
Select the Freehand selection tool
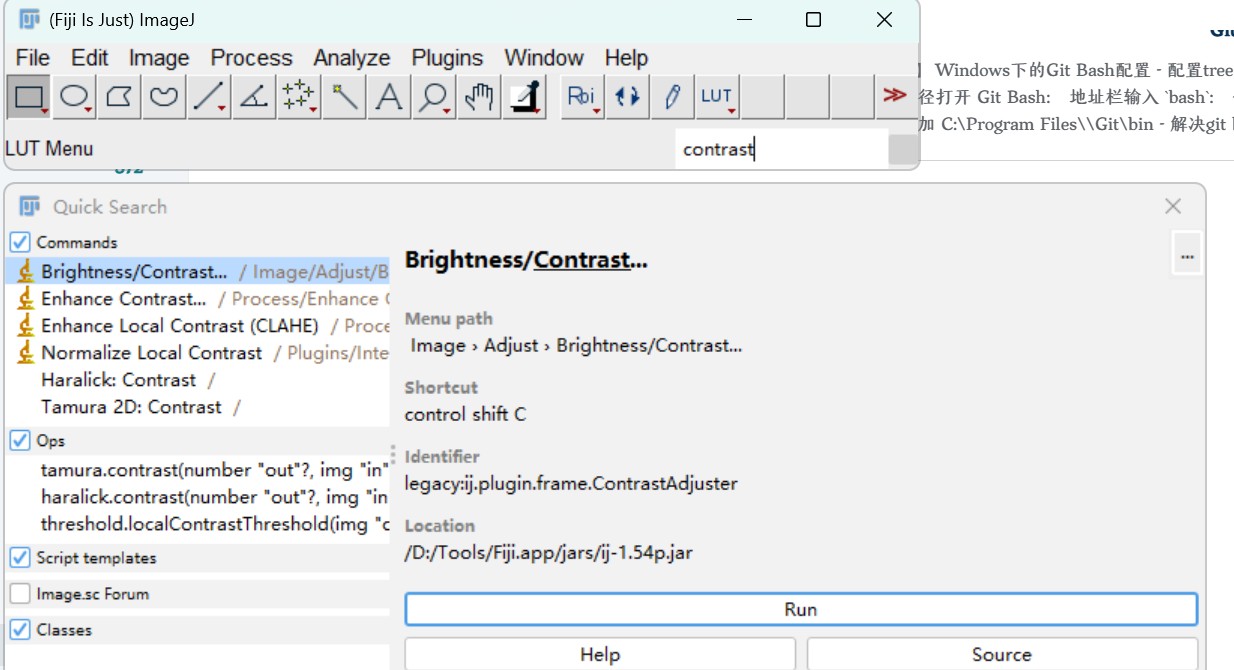(x=163, y=95)
